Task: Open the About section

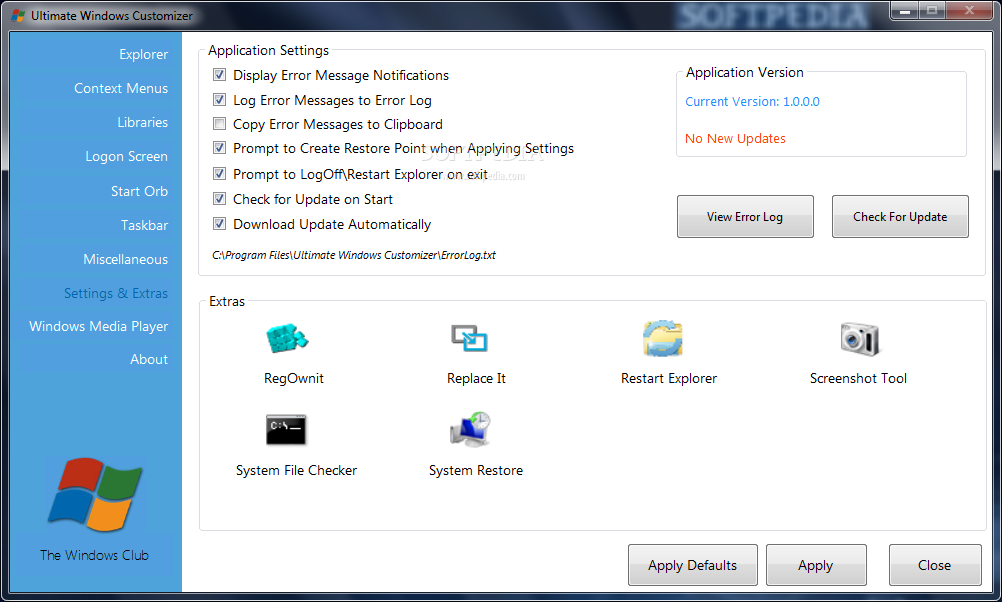Action: pyautogui.click(x=149, y=359)
